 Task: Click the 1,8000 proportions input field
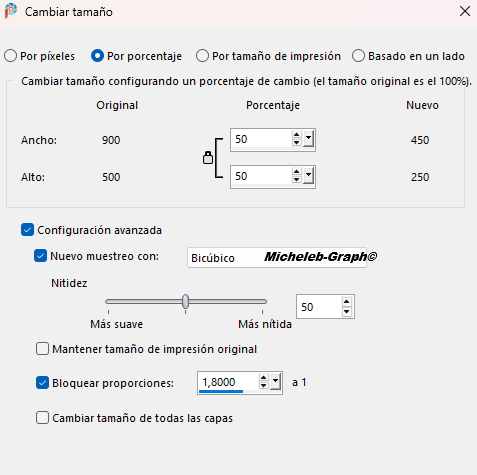coord(228,382)
